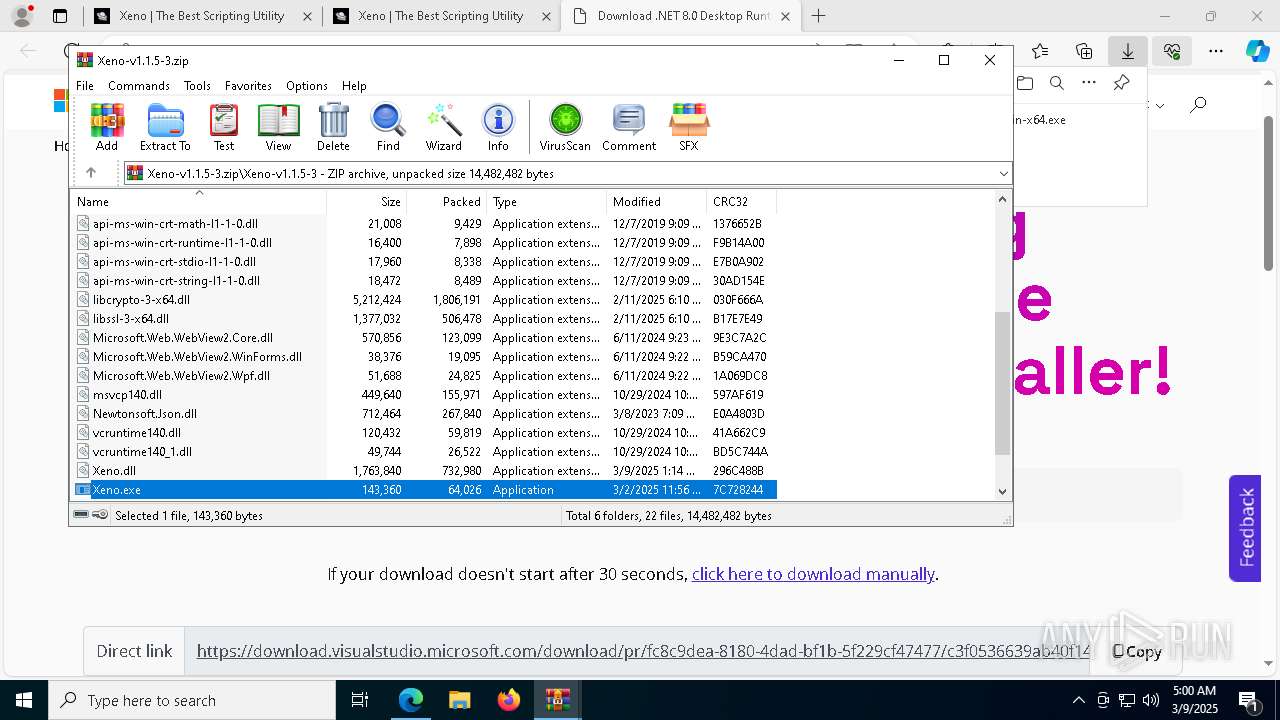Click the SFX archive icon
This screenshot has height=720, width=1280.
coord(689,127)
